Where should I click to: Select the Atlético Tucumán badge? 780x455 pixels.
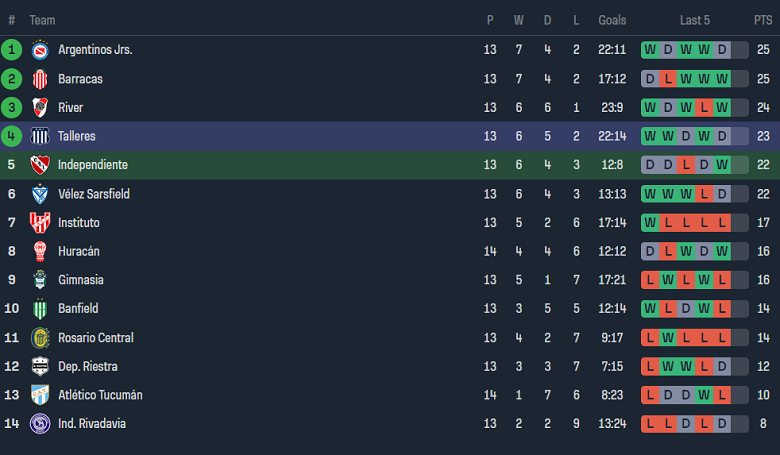tap(40, 395)
